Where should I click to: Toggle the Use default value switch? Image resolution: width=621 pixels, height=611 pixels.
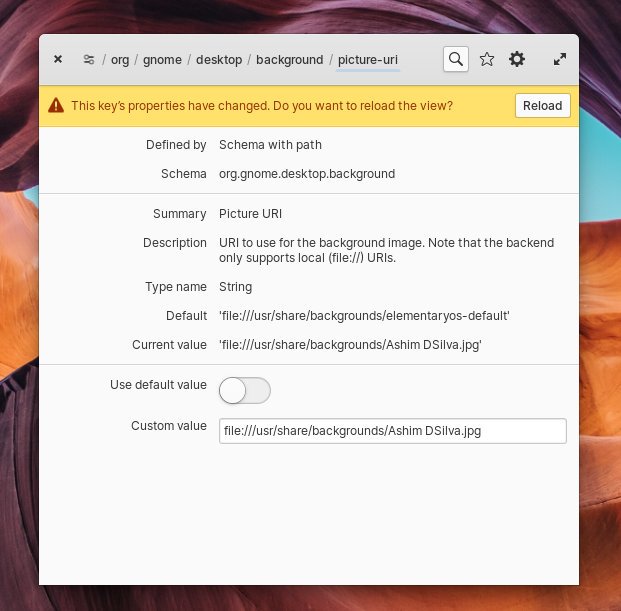point(244,390)
